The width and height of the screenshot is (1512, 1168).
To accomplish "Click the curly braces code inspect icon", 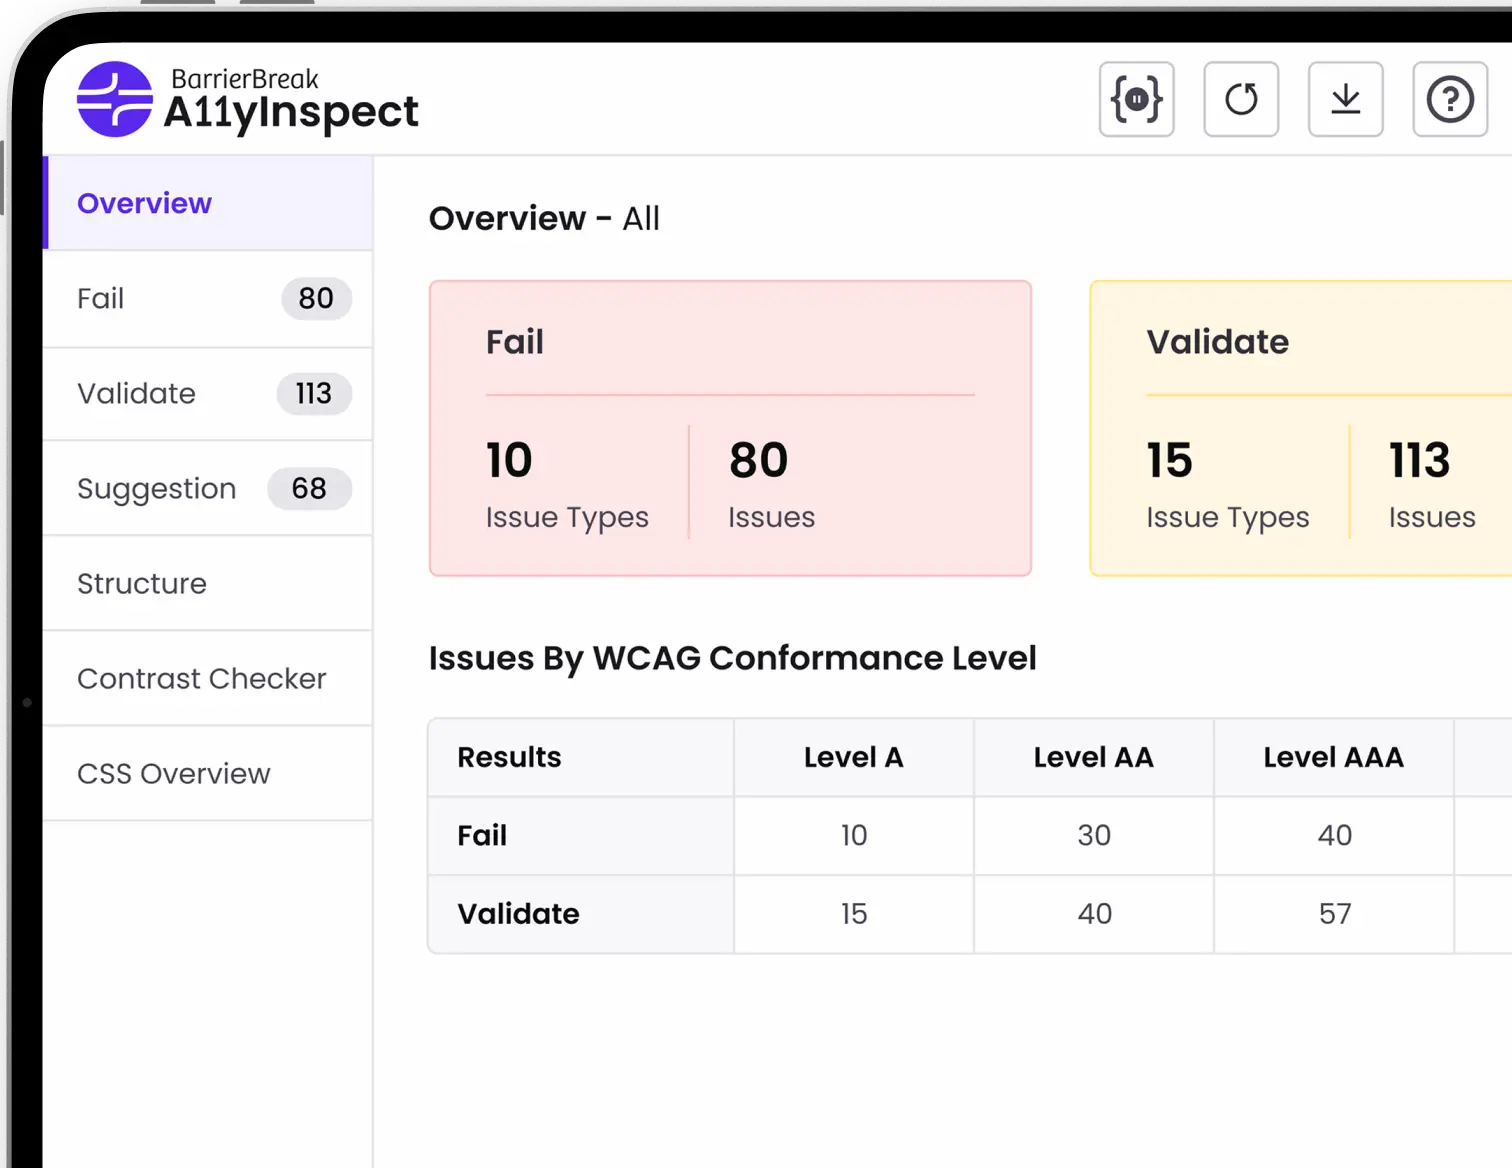I will (1136, 99).
